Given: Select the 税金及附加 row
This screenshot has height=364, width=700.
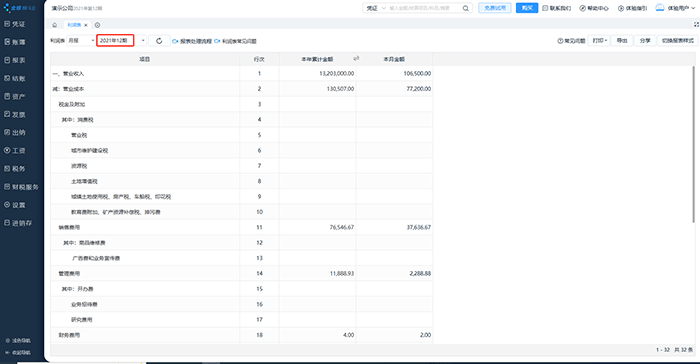Looking at the screenshot, I should (242, 104).
